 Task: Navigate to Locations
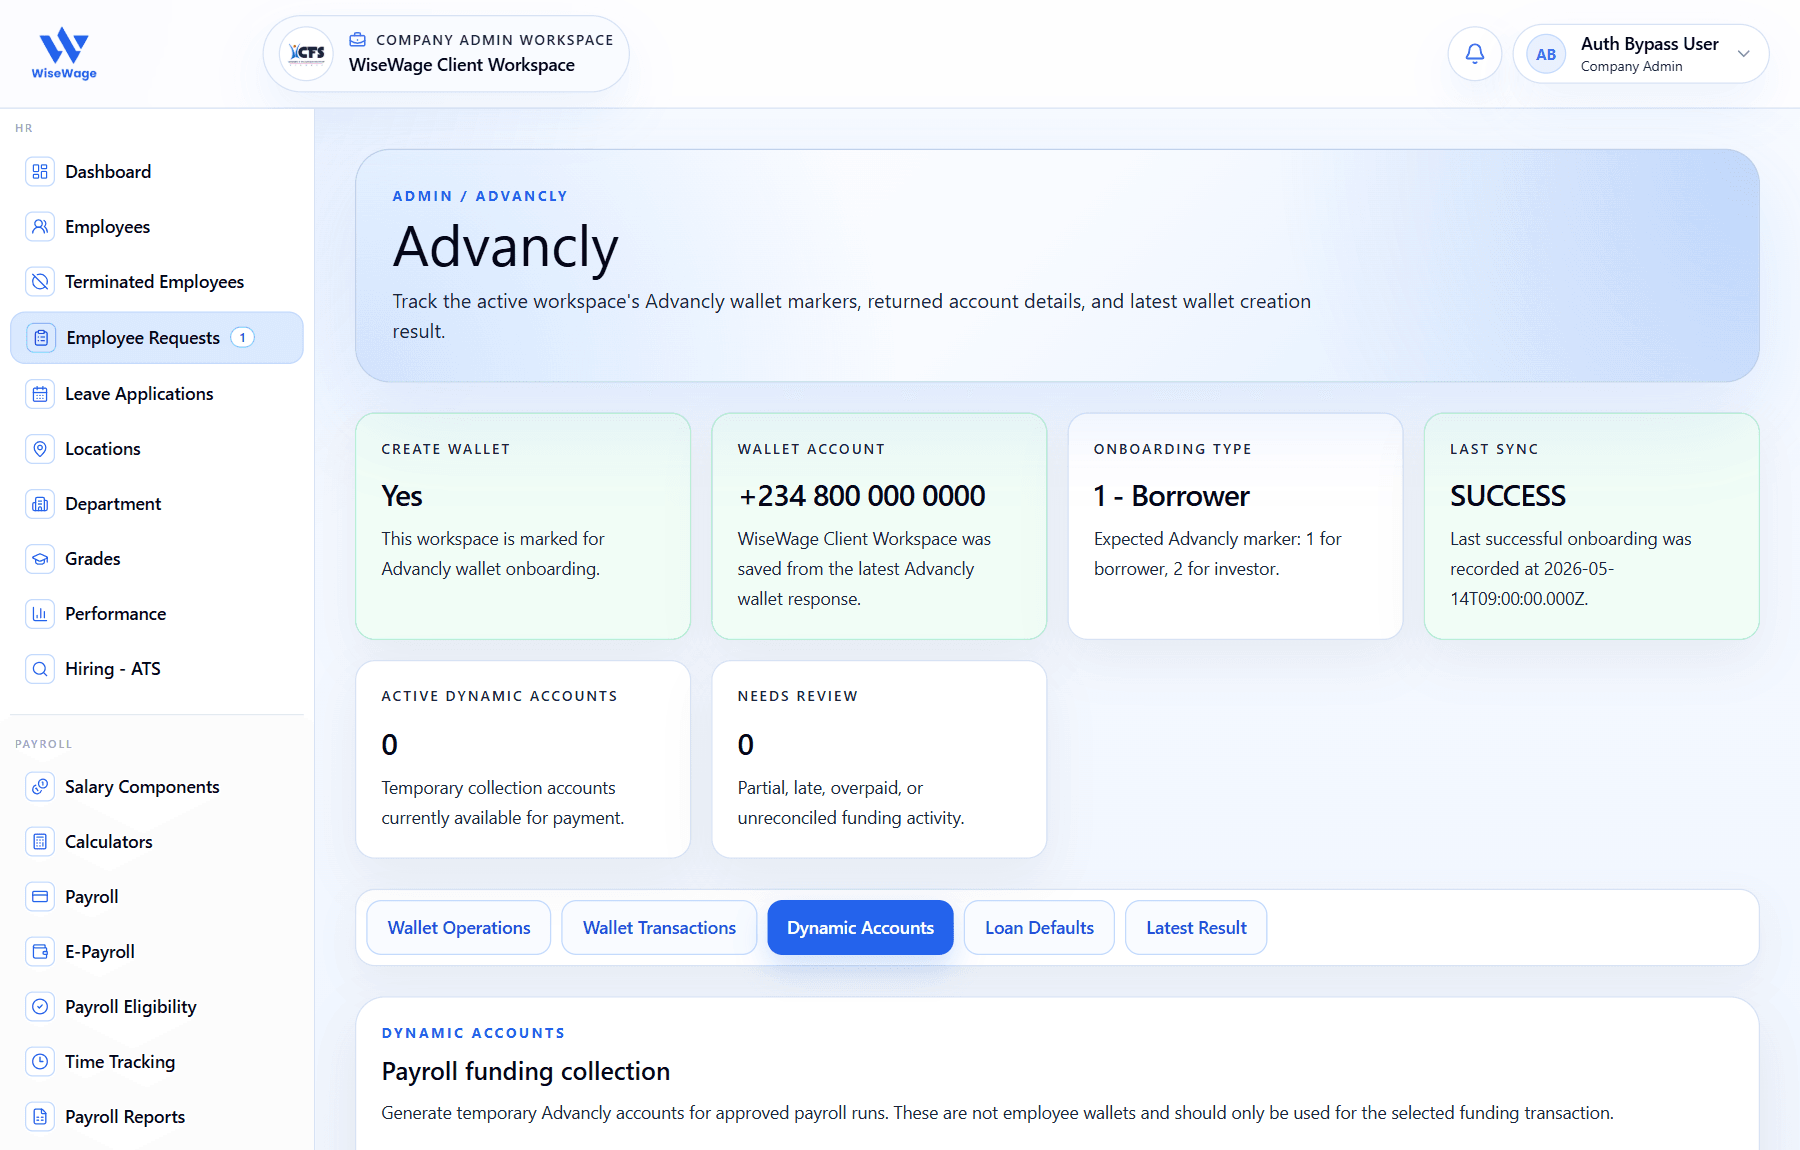157,449
